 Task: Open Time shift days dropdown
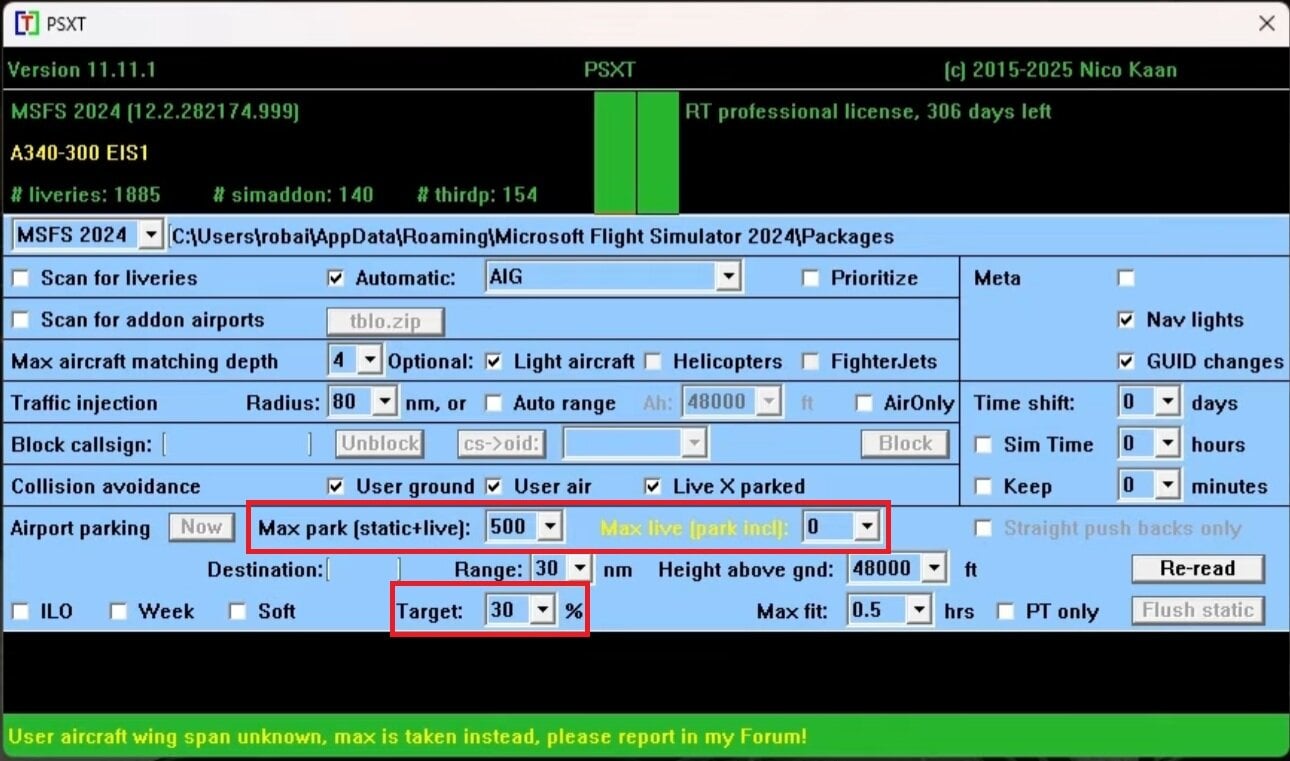tap(1168, 403)
